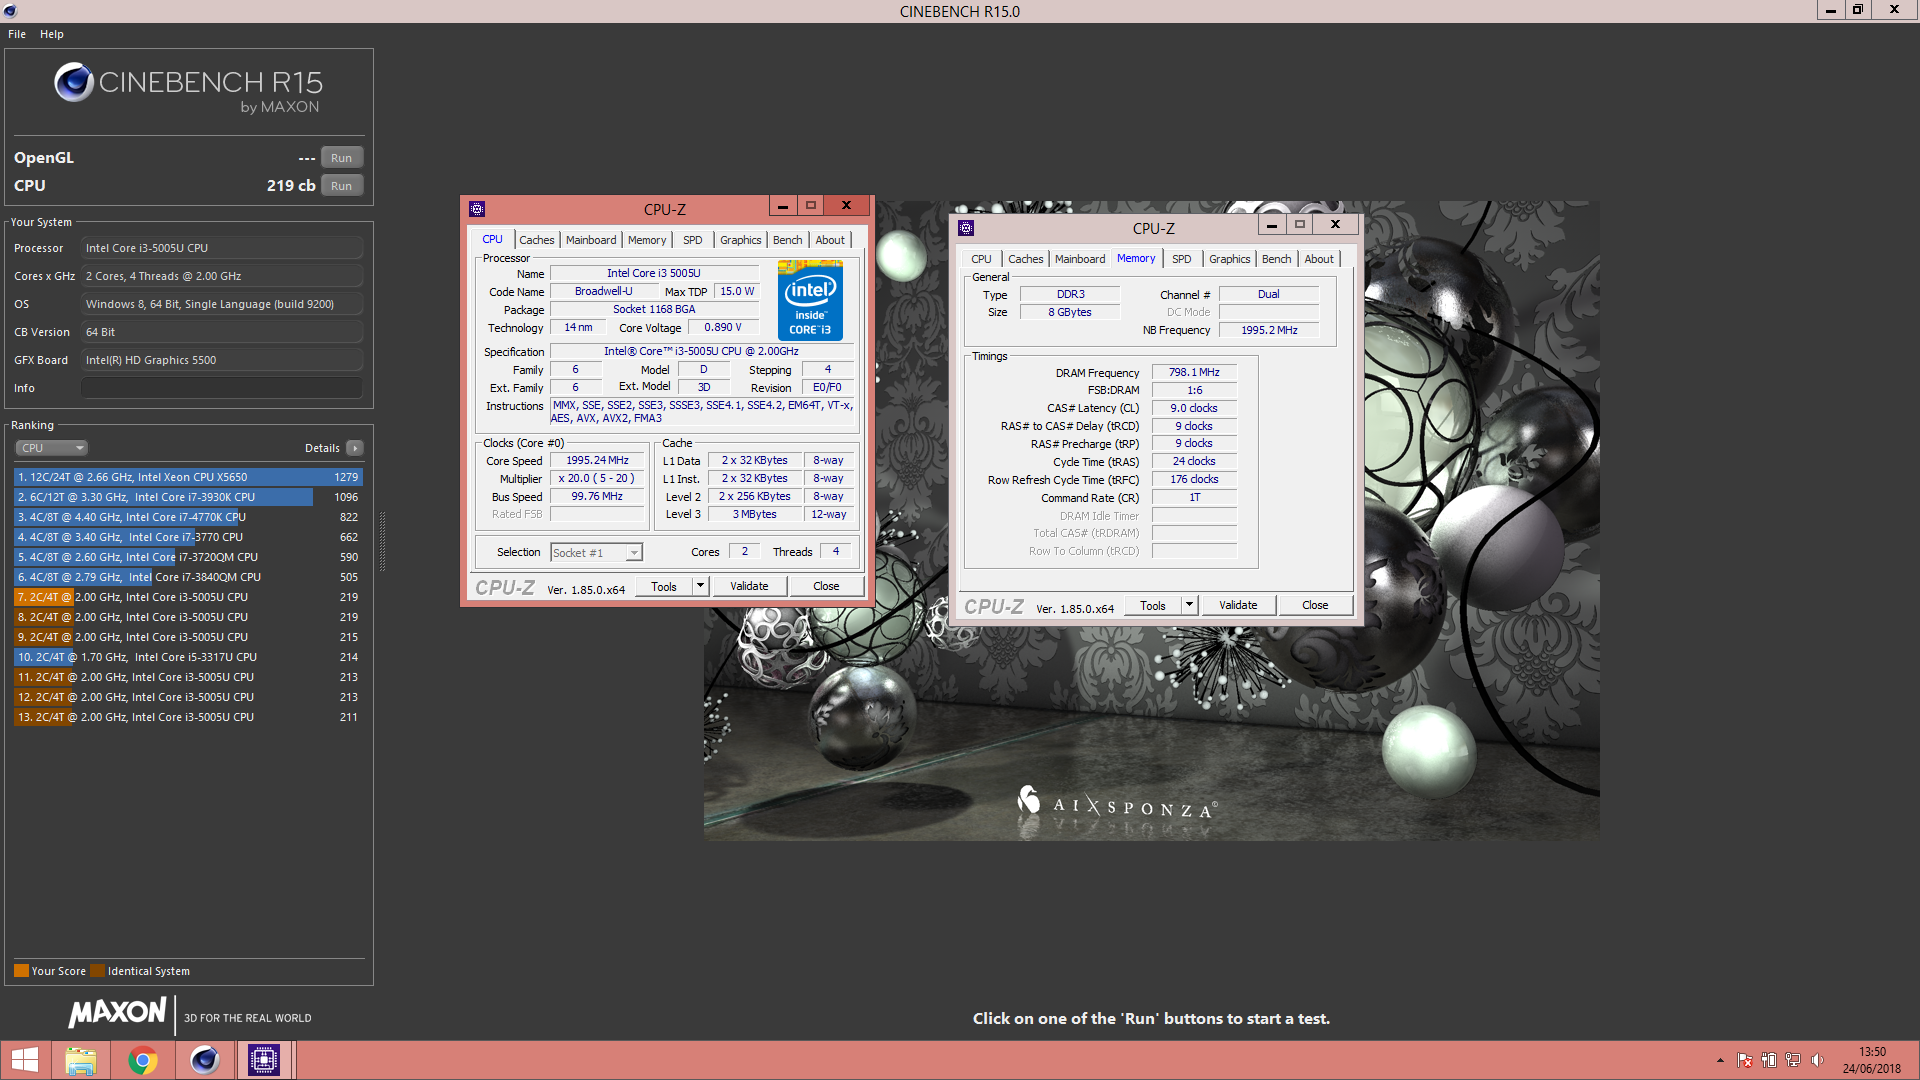The height and width of the screenshot is (1080, 1920).
Task: Click the battery icon in the system tray
Action: (1769, 1060)
